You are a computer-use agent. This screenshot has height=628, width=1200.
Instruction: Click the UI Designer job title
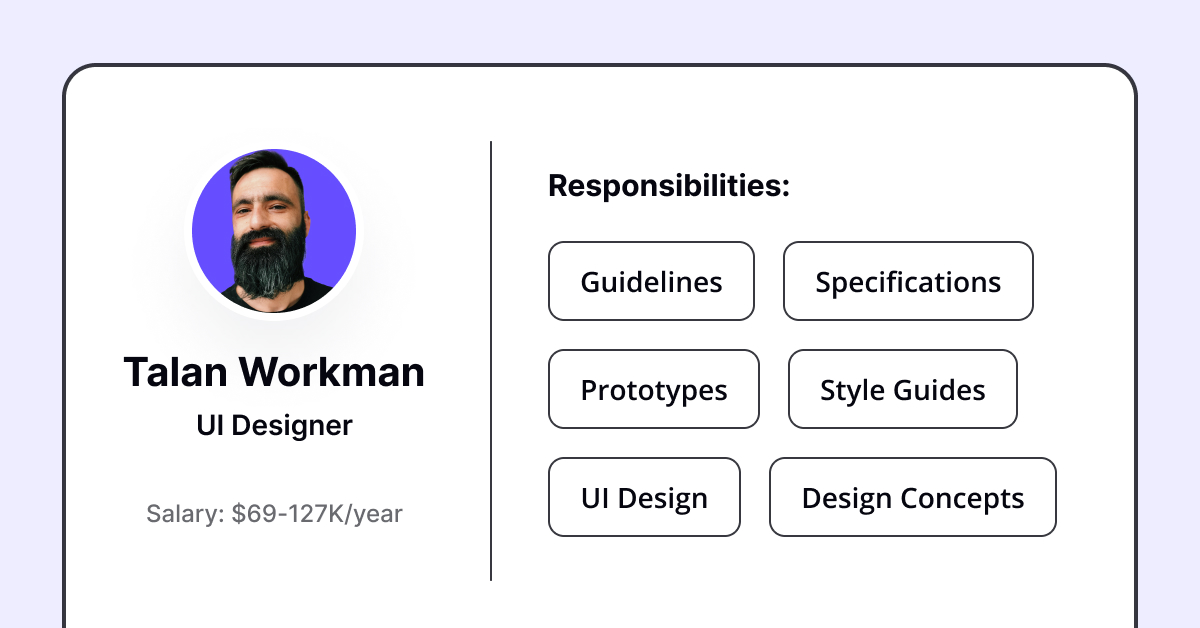point(274,426)
